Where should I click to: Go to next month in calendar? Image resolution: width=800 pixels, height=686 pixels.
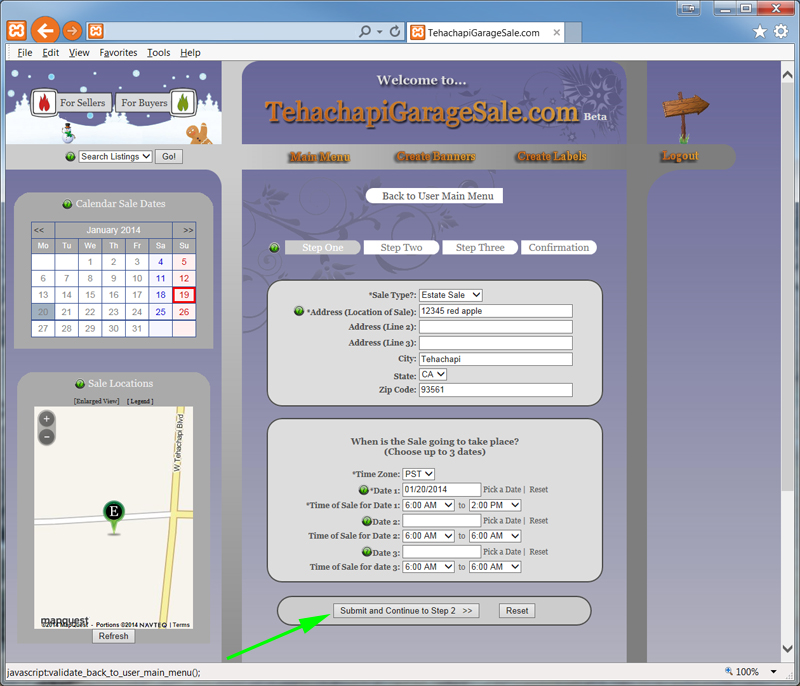click(188, 230)
